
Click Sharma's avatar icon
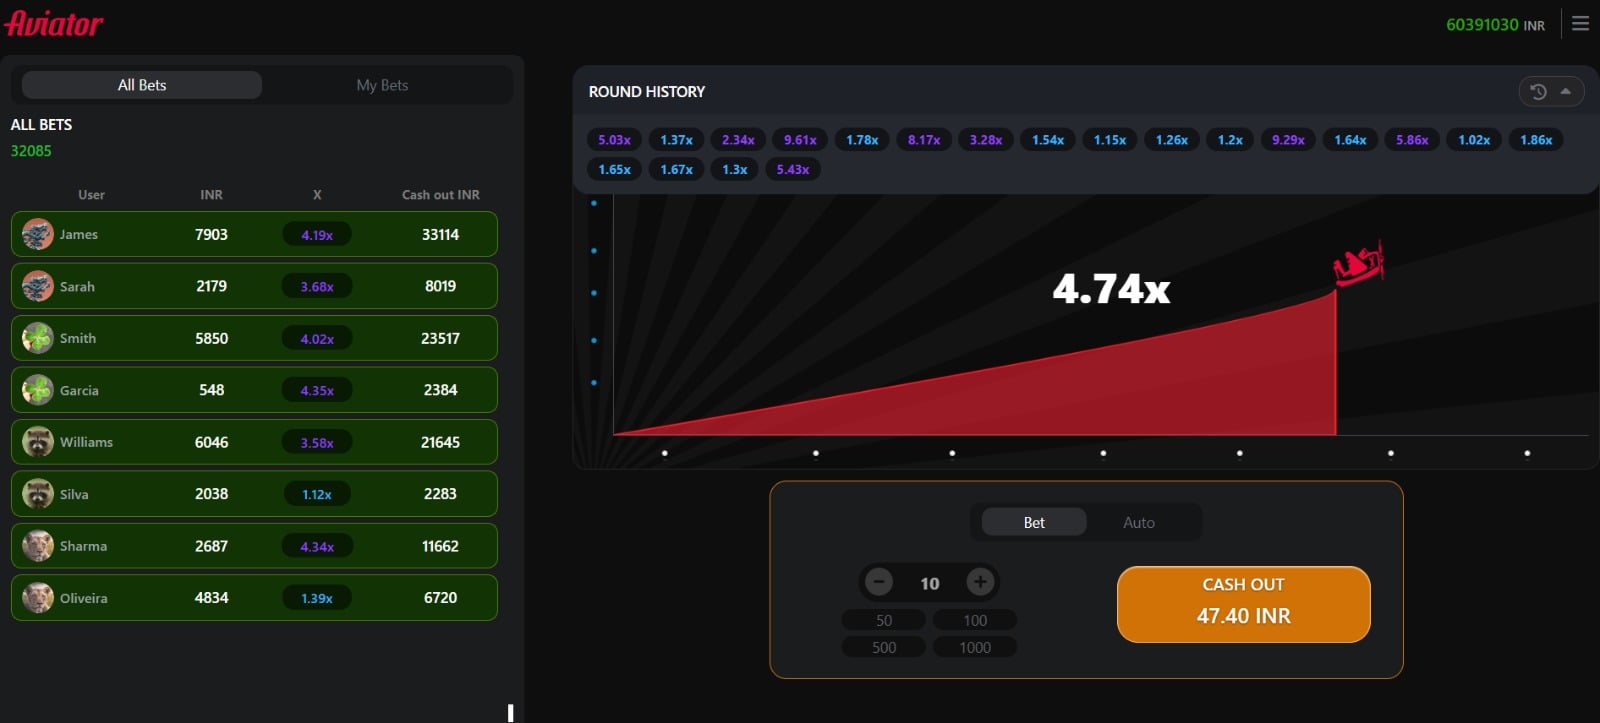(x=38, y=546)
